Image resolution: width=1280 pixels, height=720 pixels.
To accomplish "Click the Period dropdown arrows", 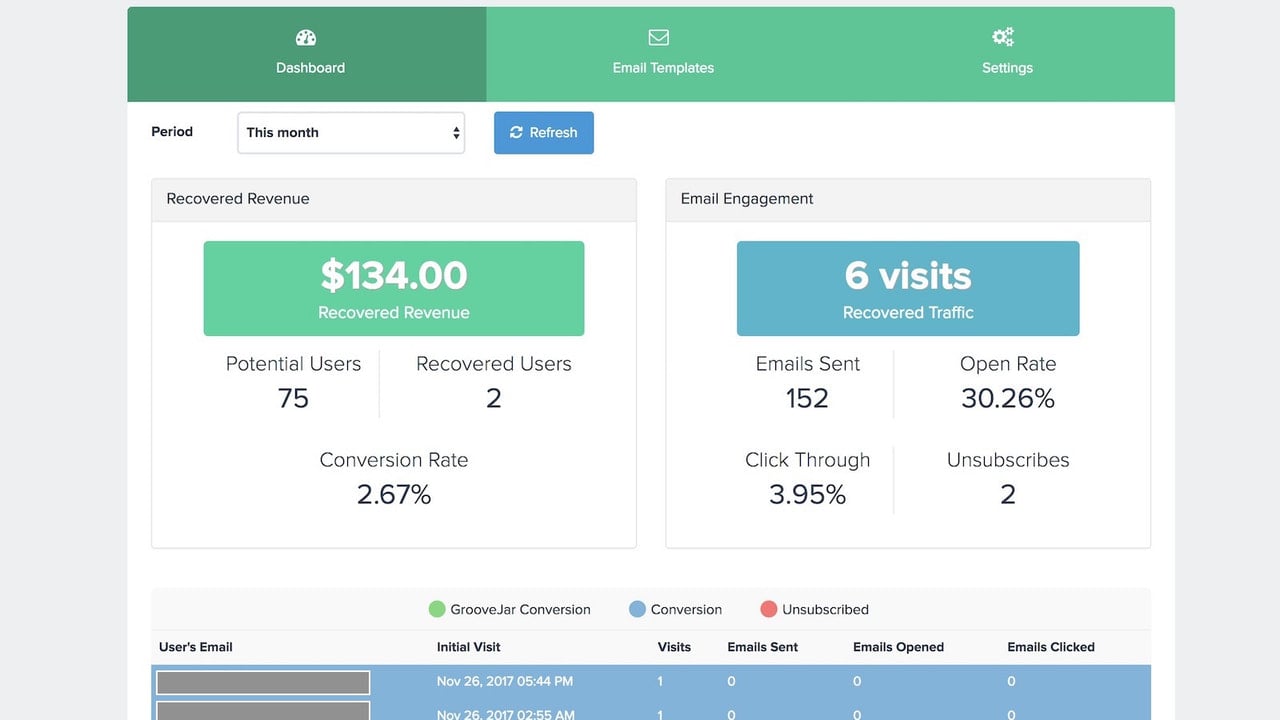I will click(456, 133).
